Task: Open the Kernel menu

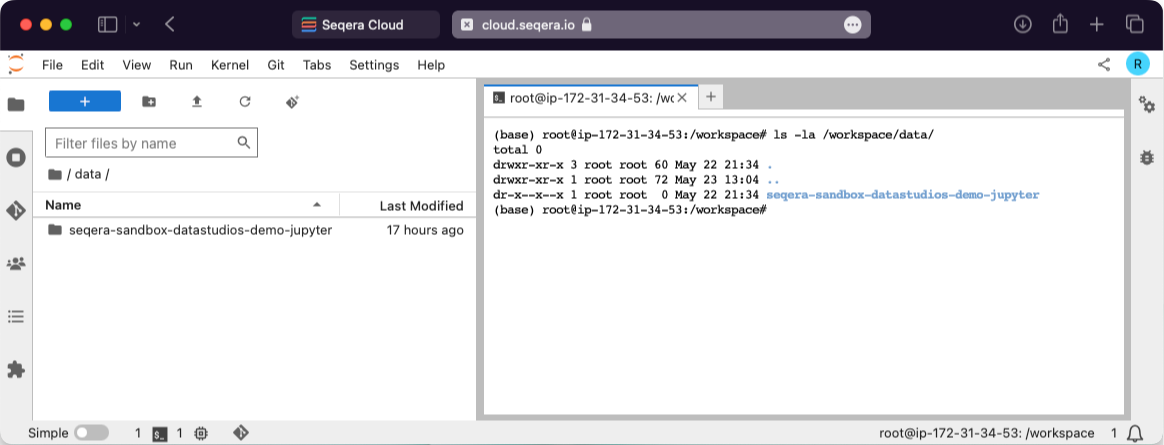Action: point(230,65)
